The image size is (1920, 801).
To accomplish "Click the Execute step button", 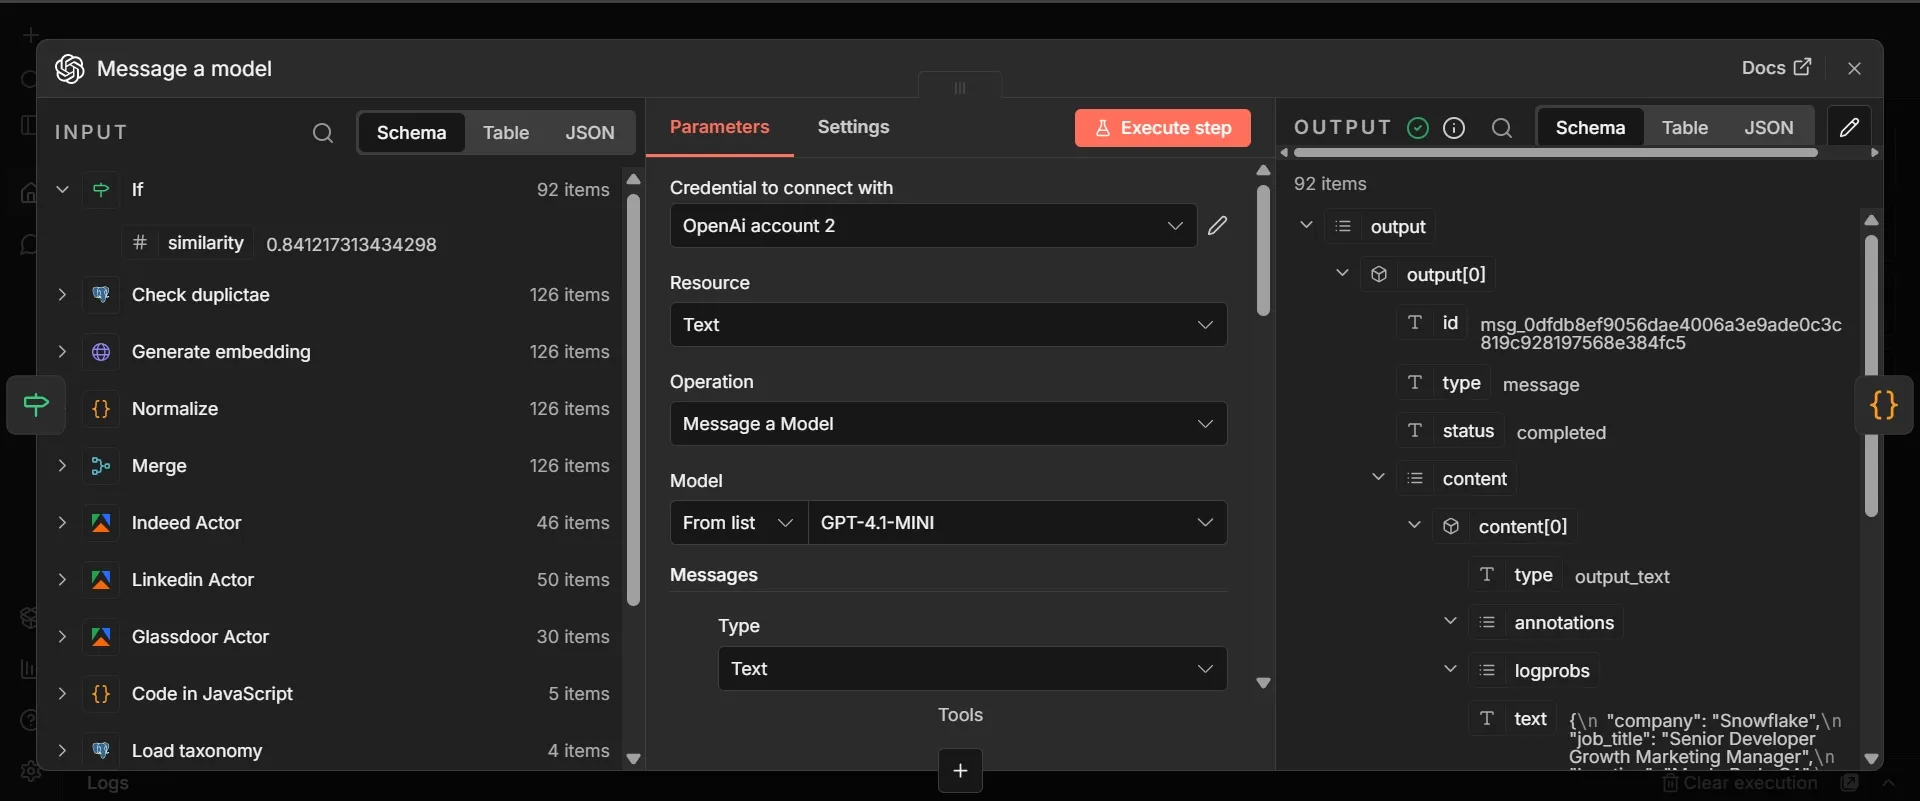I will (x=1163, y=128).
